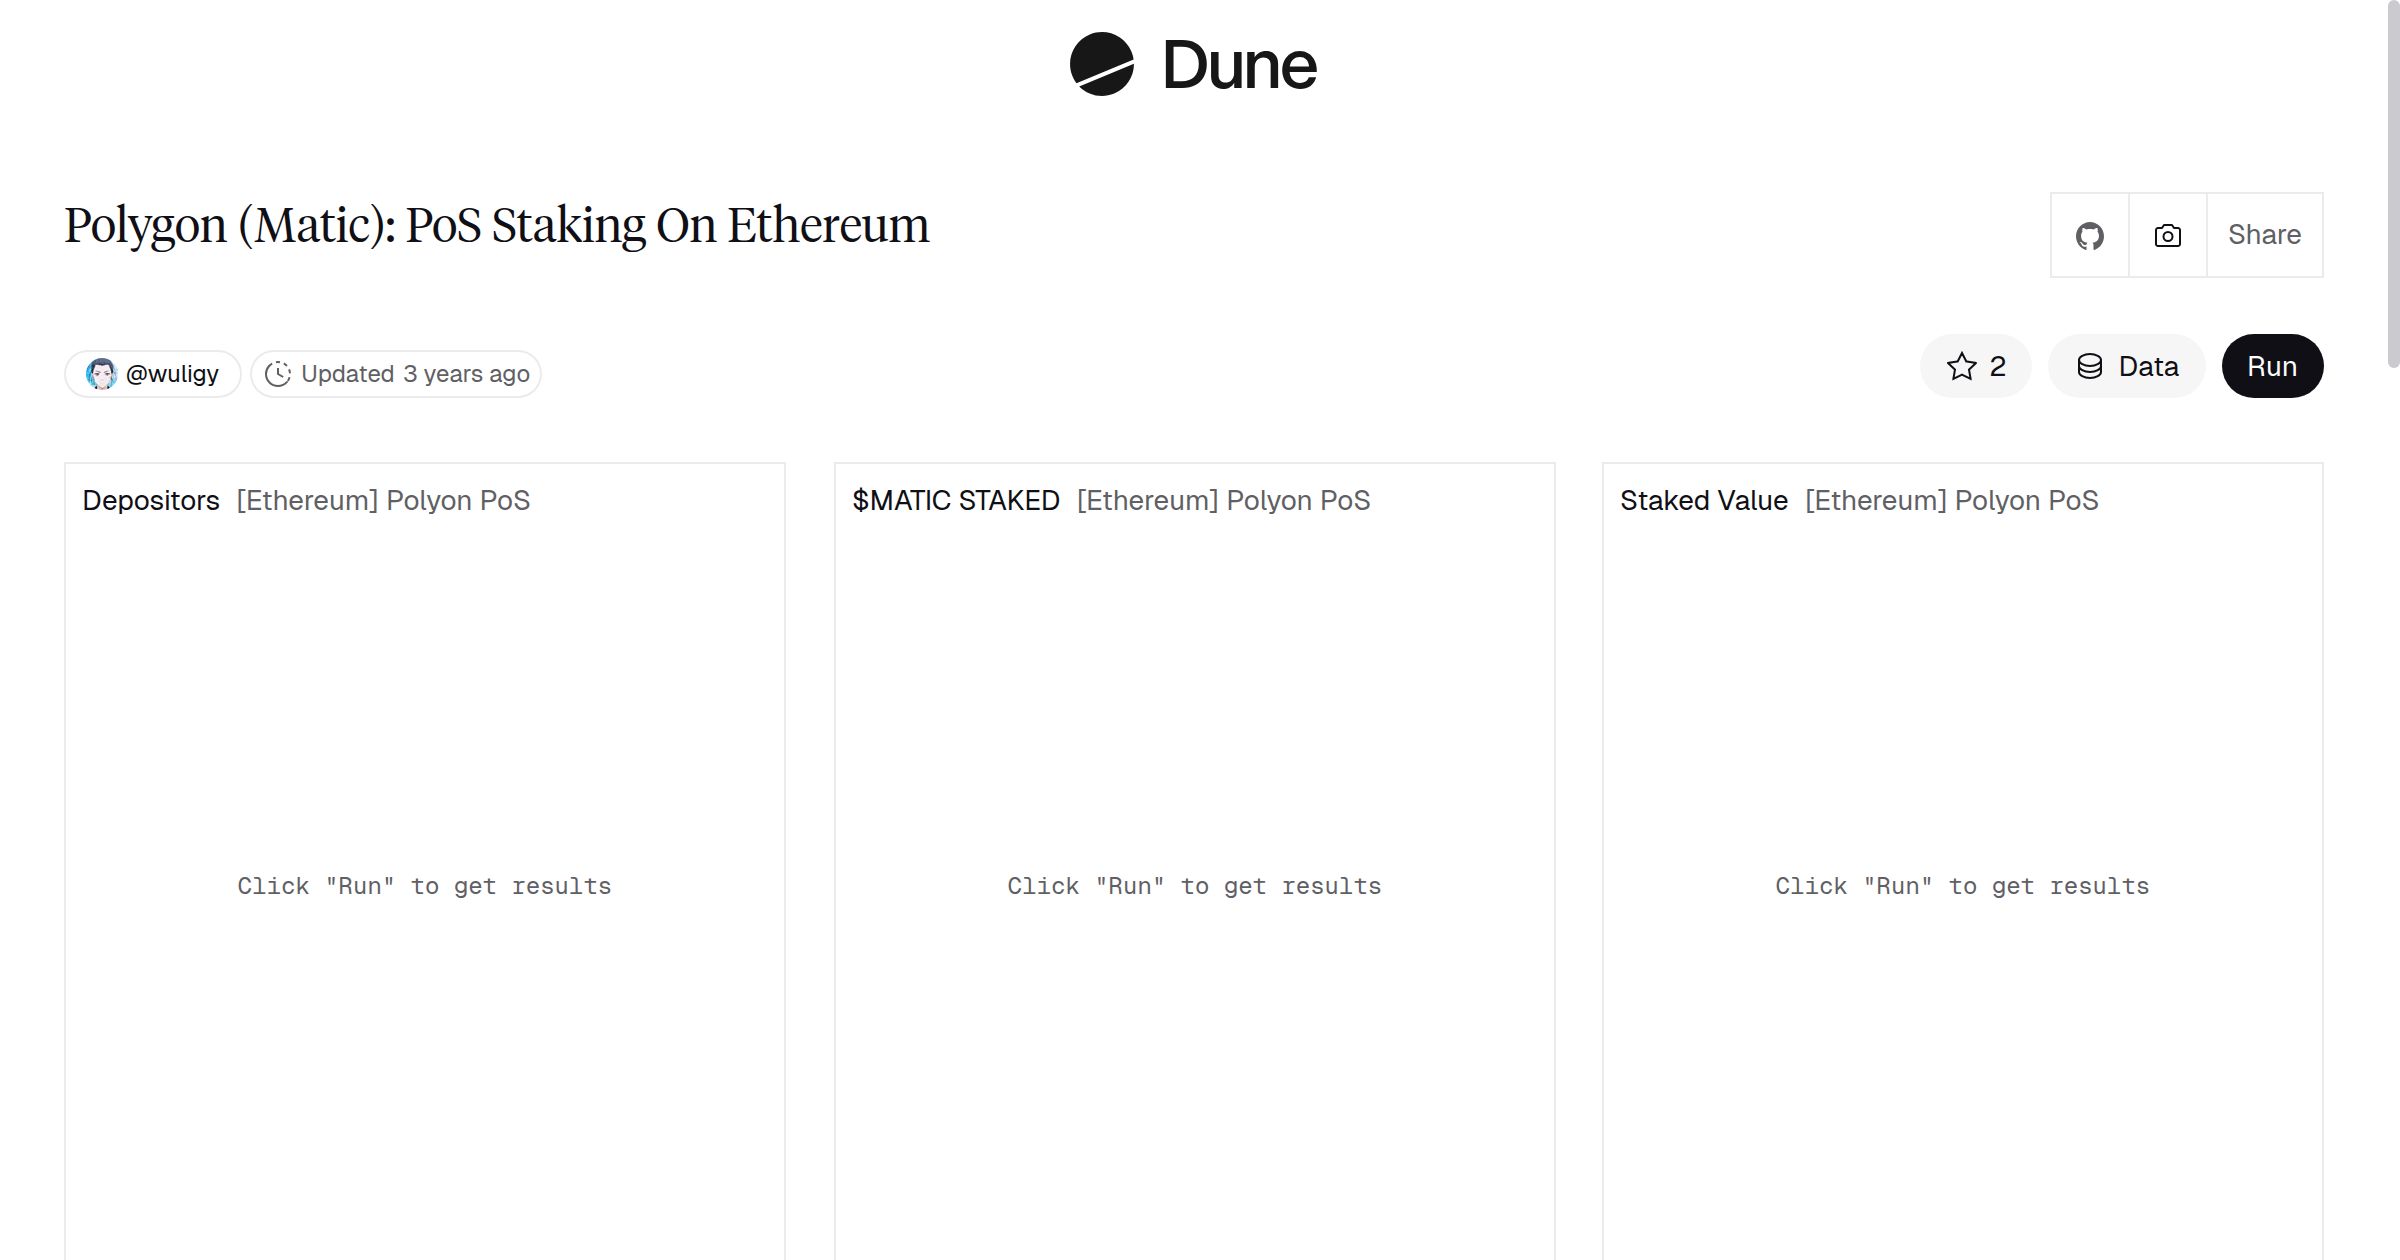Click the Share button
The height and width of the screenshot is (1260, 2400).
click(x=2265, y=234)
